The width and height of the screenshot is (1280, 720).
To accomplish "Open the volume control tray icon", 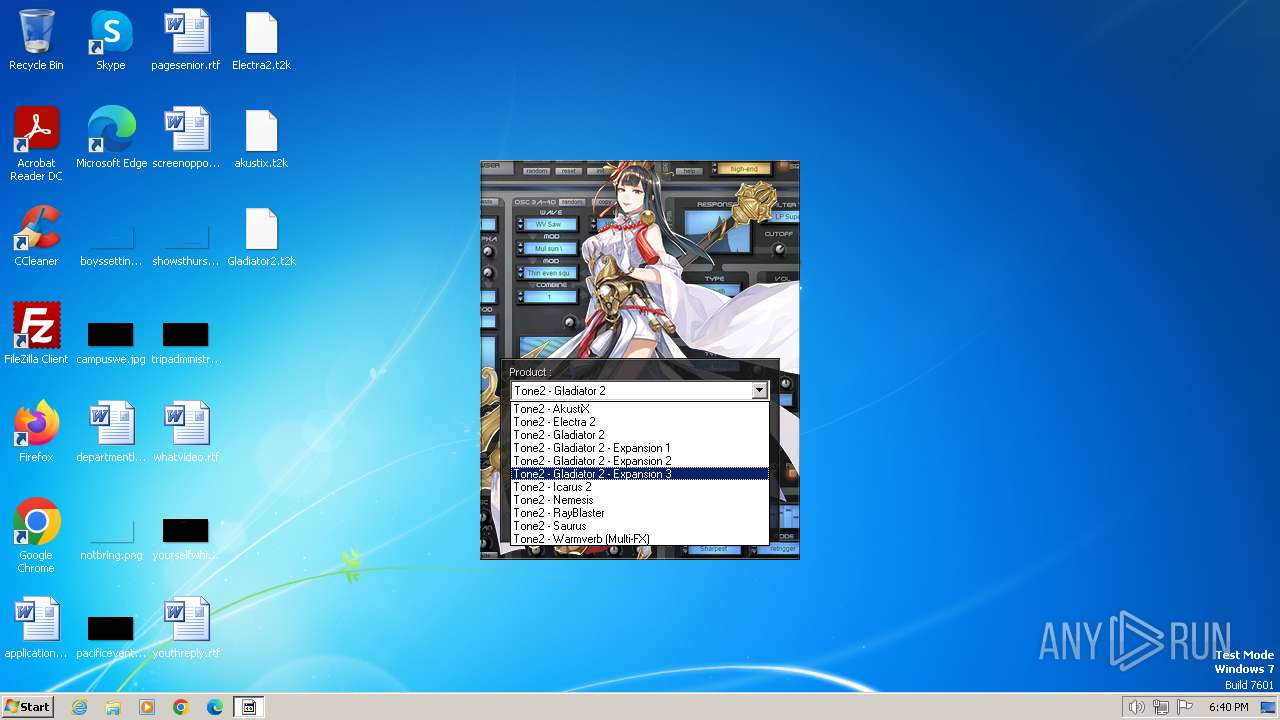I will click(1136, 707).
